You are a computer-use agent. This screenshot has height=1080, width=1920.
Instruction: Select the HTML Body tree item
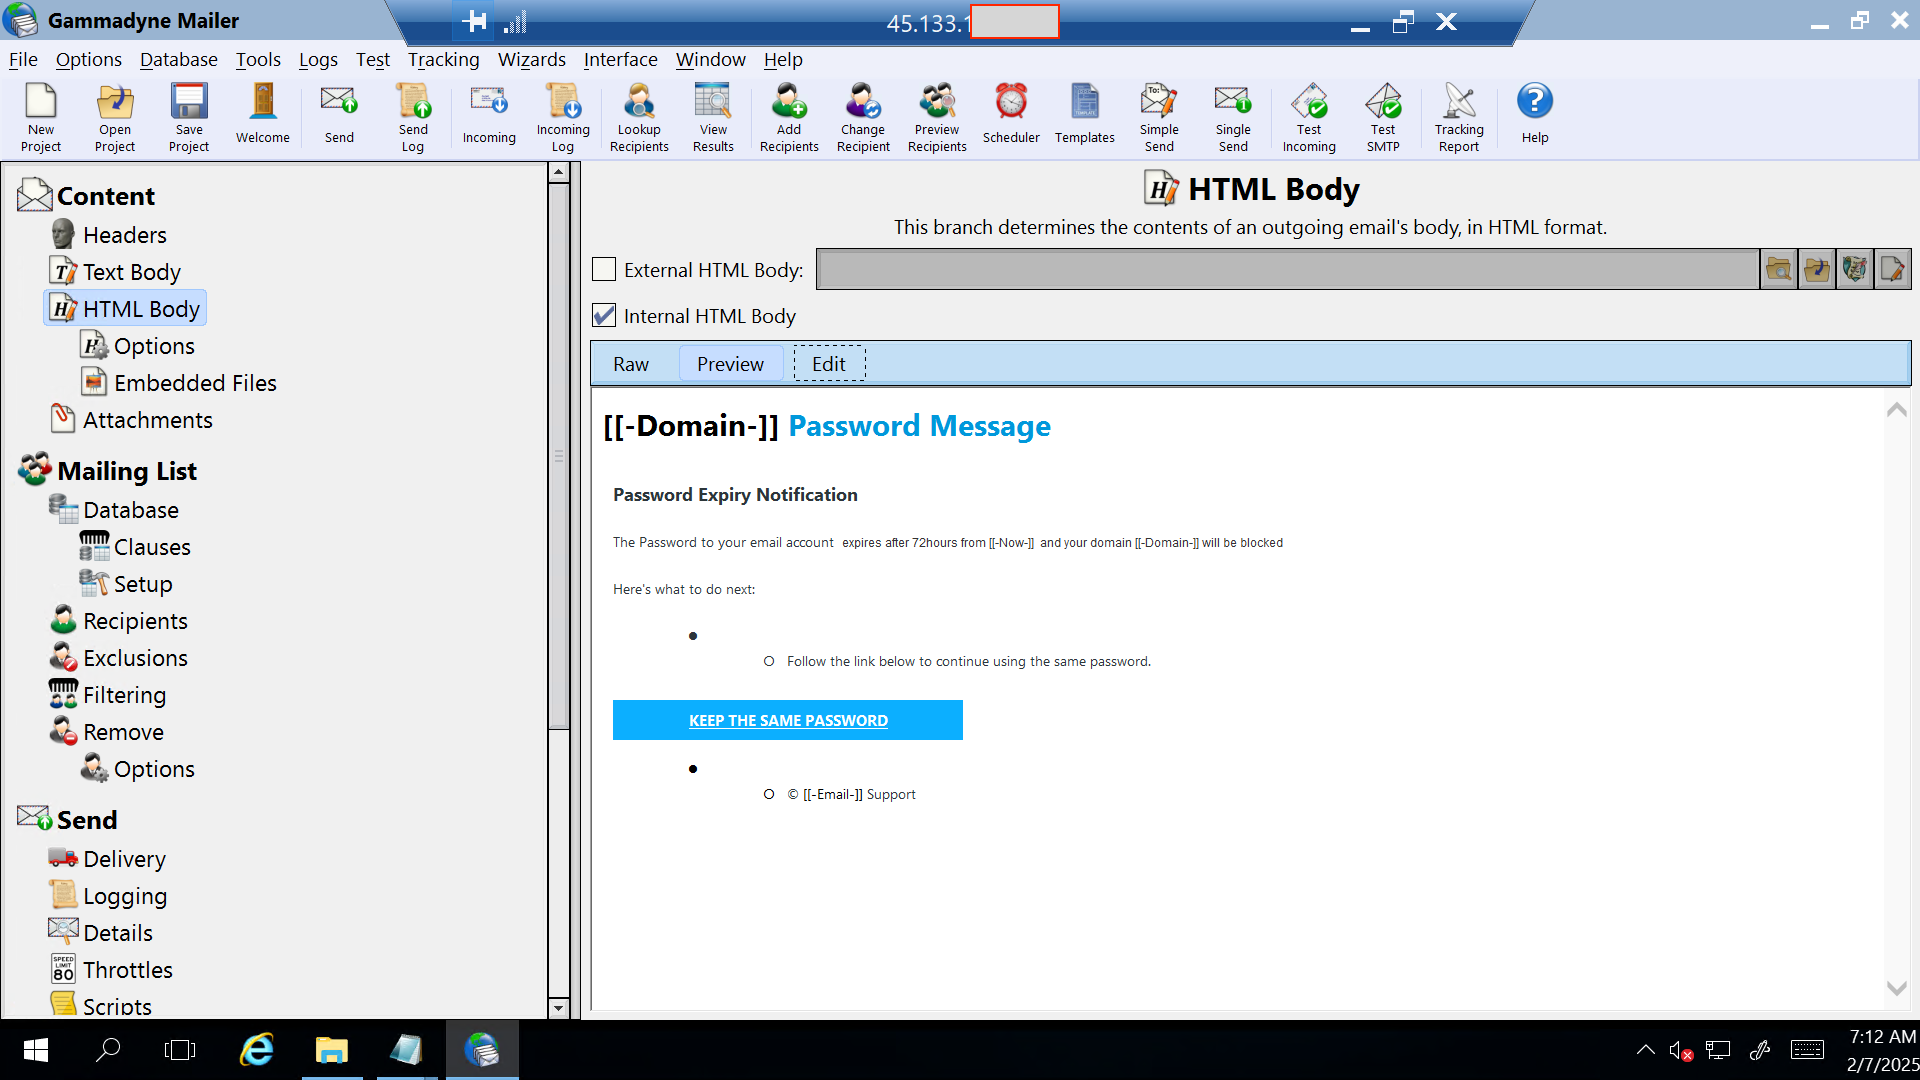point(139,308)
